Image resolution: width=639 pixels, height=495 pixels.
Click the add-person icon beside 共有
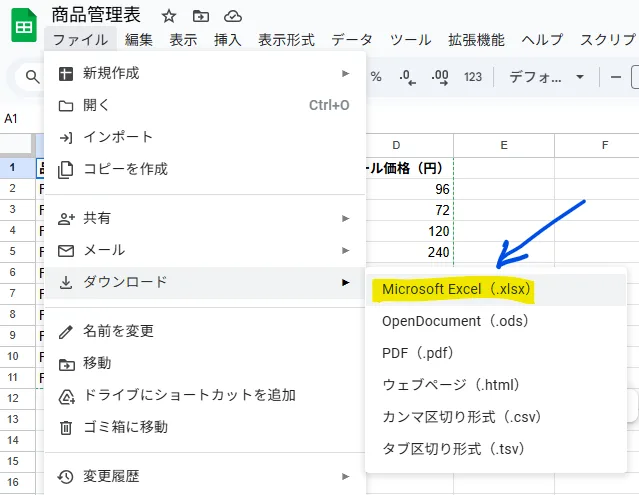(x=66, y=219)
